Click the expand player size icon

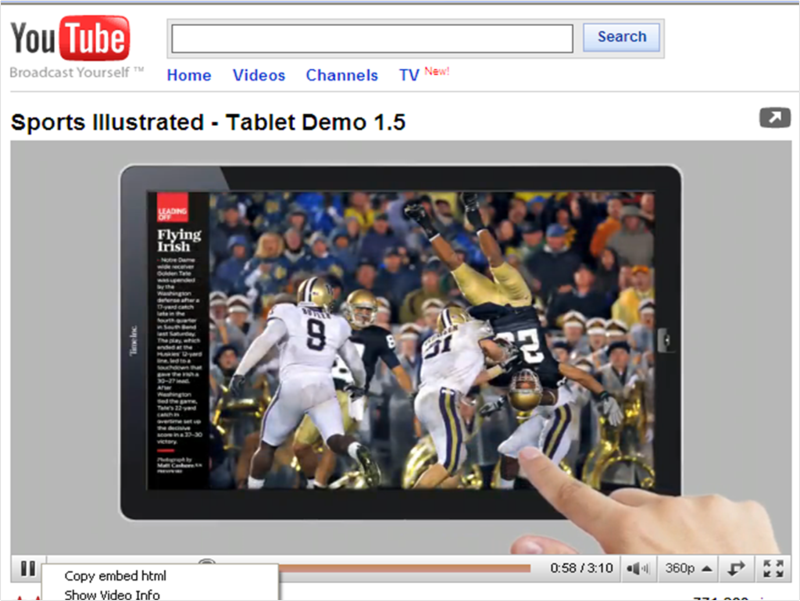tap(735, 568)
